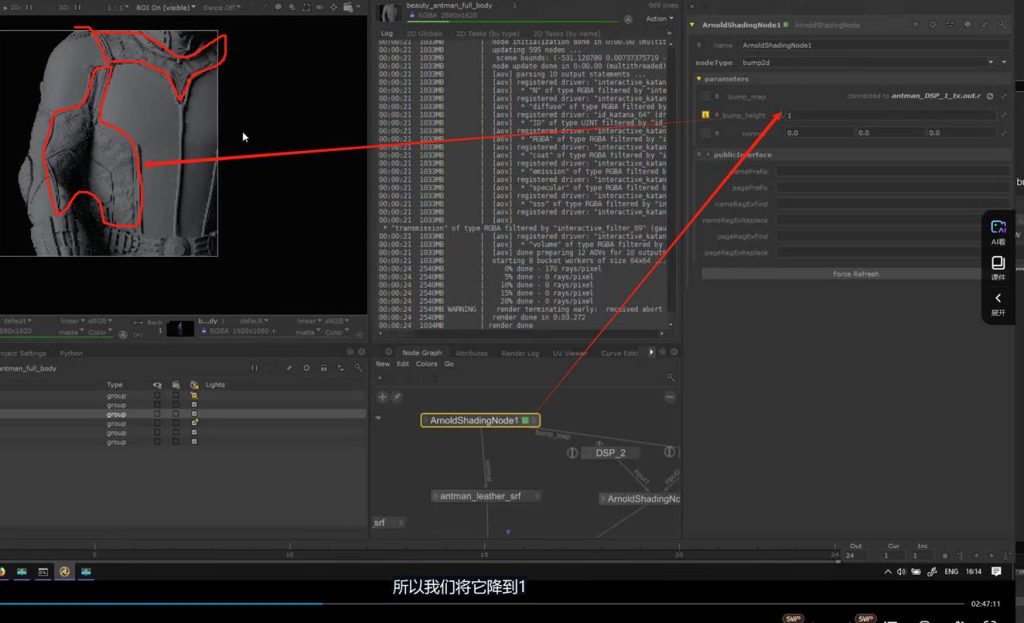
Task: Click the pin icon beside the plus button
Action: [396, 397]
